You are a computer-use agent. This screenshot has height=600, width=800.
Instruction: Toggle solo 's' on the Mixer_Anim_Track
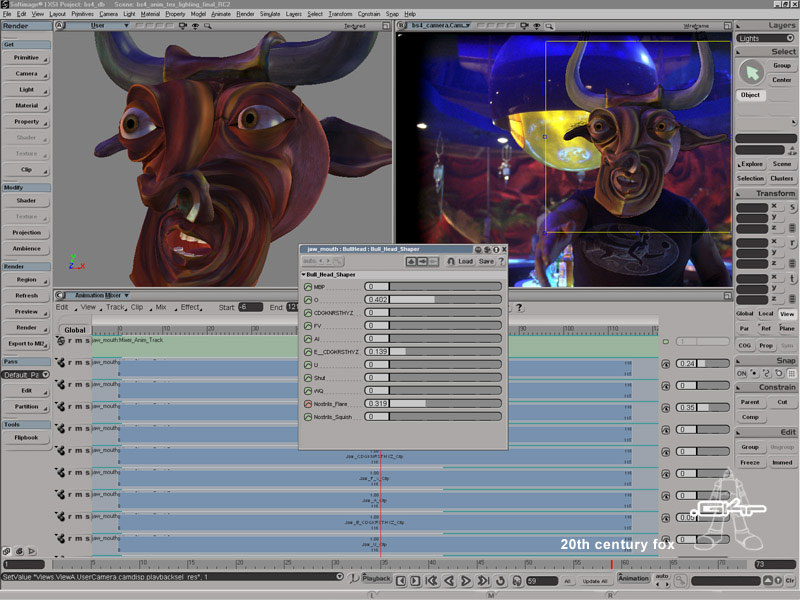[87, 341]
